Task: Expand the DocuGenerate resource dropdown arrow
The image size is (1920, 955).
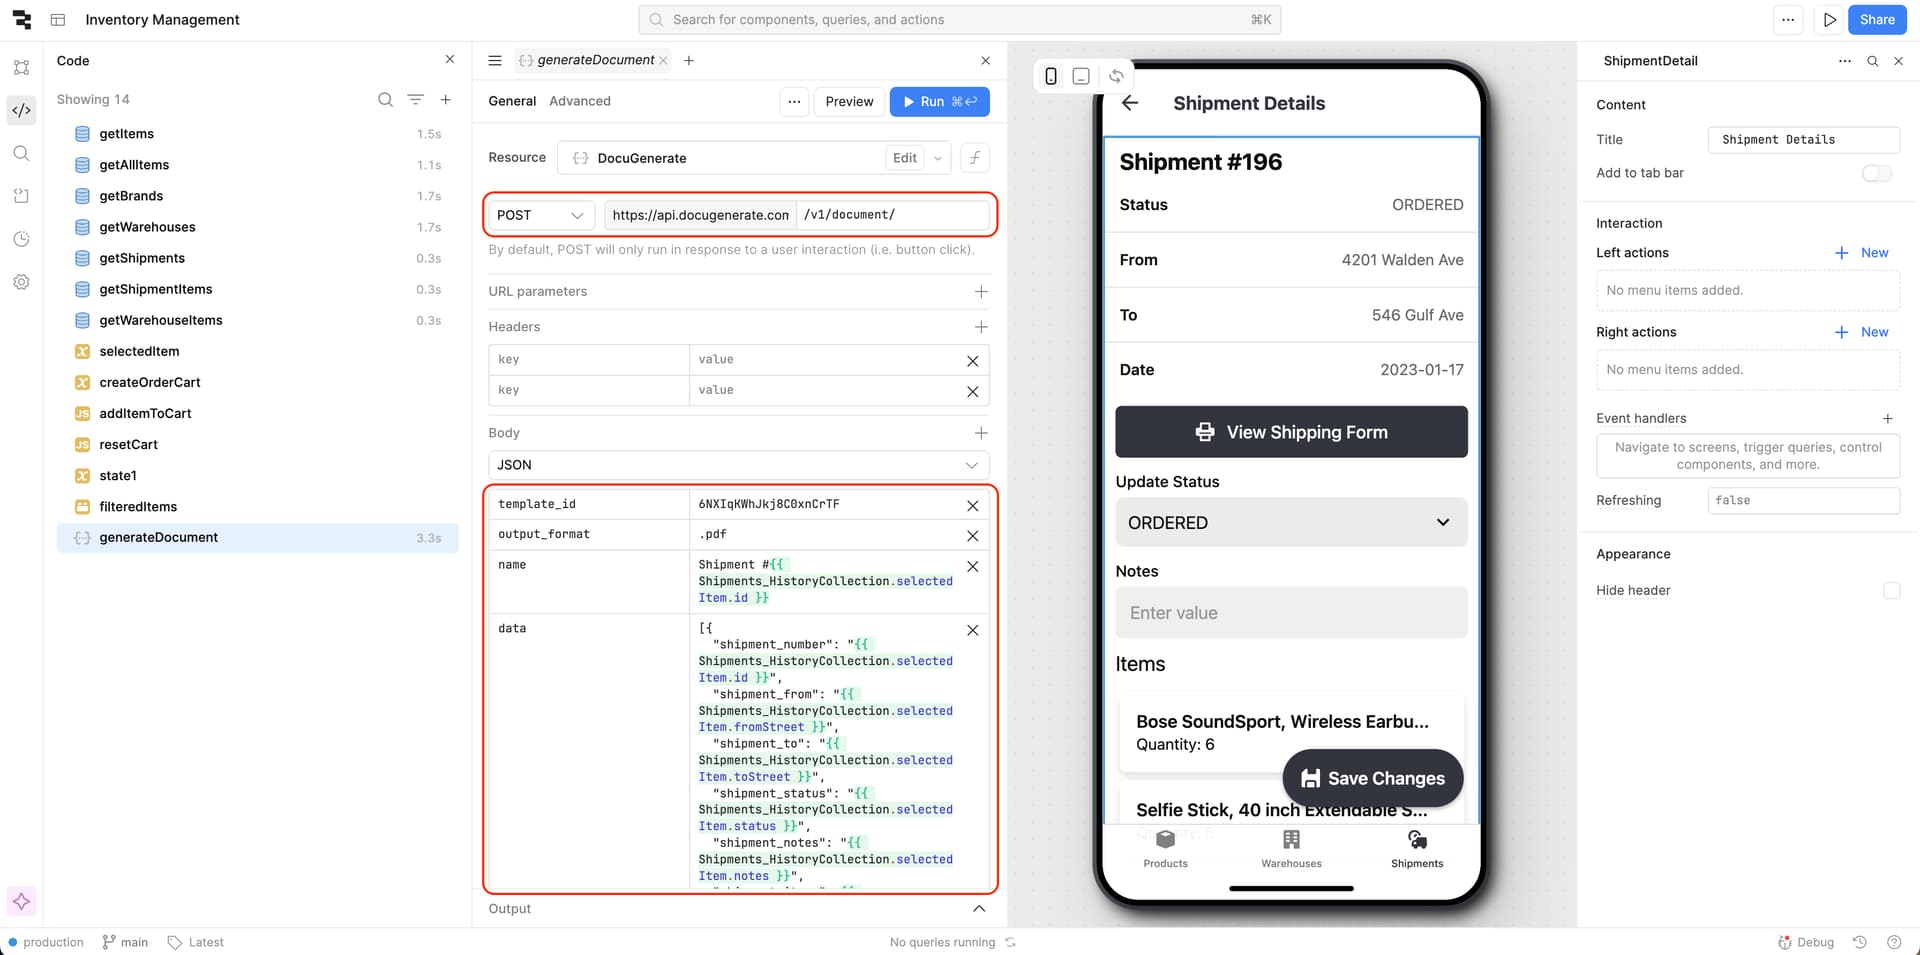Action: 937,158
